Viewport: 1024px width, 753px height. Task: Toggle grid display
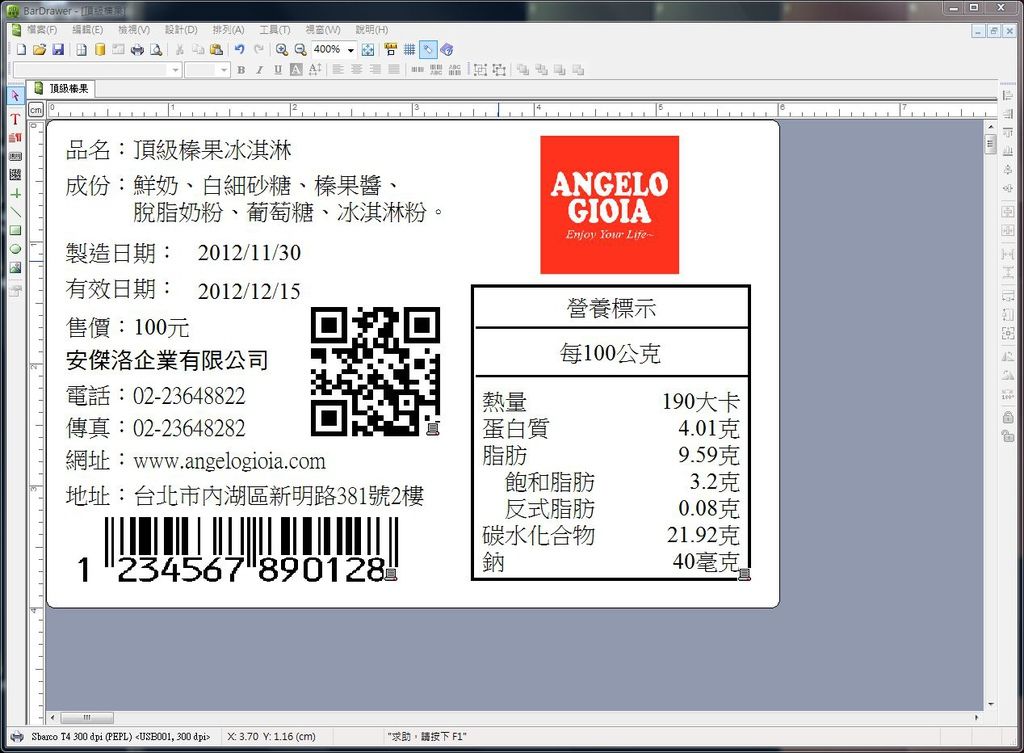(x=409, y=50)
